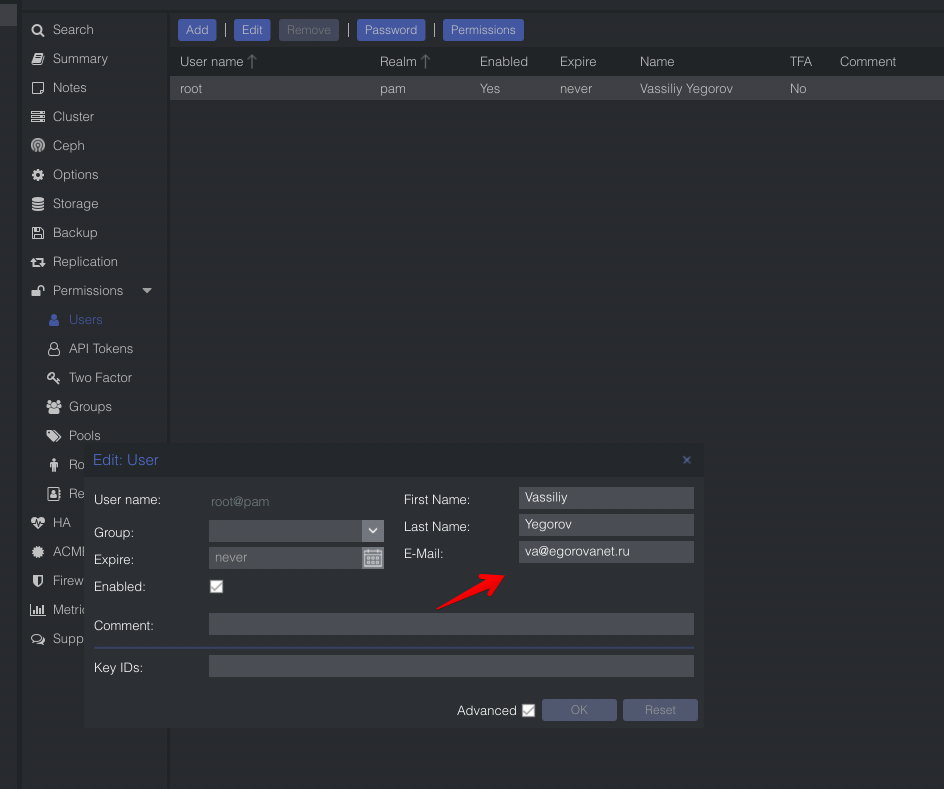Click the Add user button
This screenshot has height=789, width=944.
pos(197,30)
